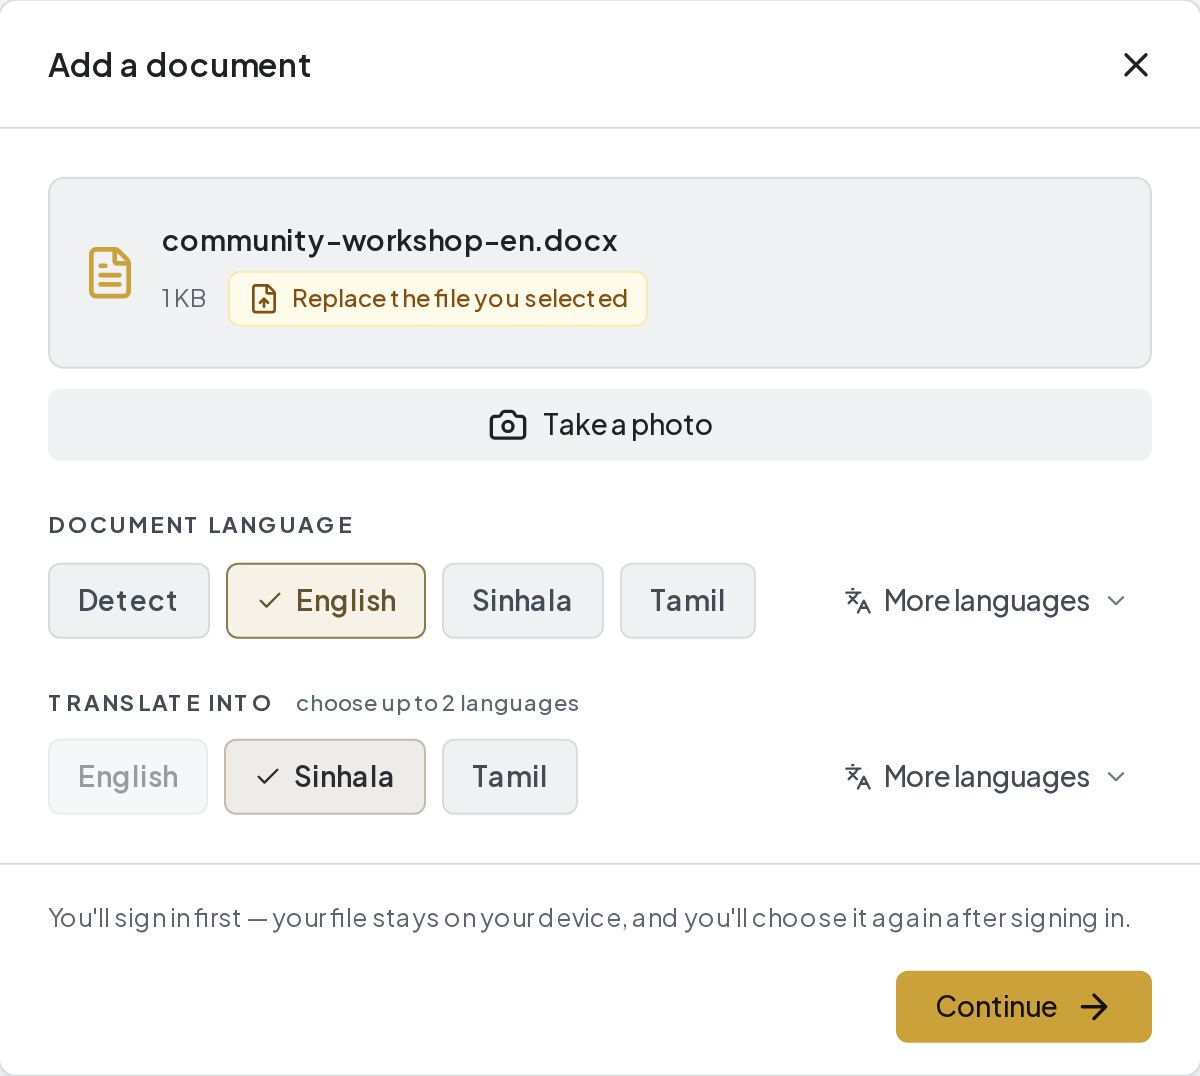Select Detect as the document language

tap(129, 601)
